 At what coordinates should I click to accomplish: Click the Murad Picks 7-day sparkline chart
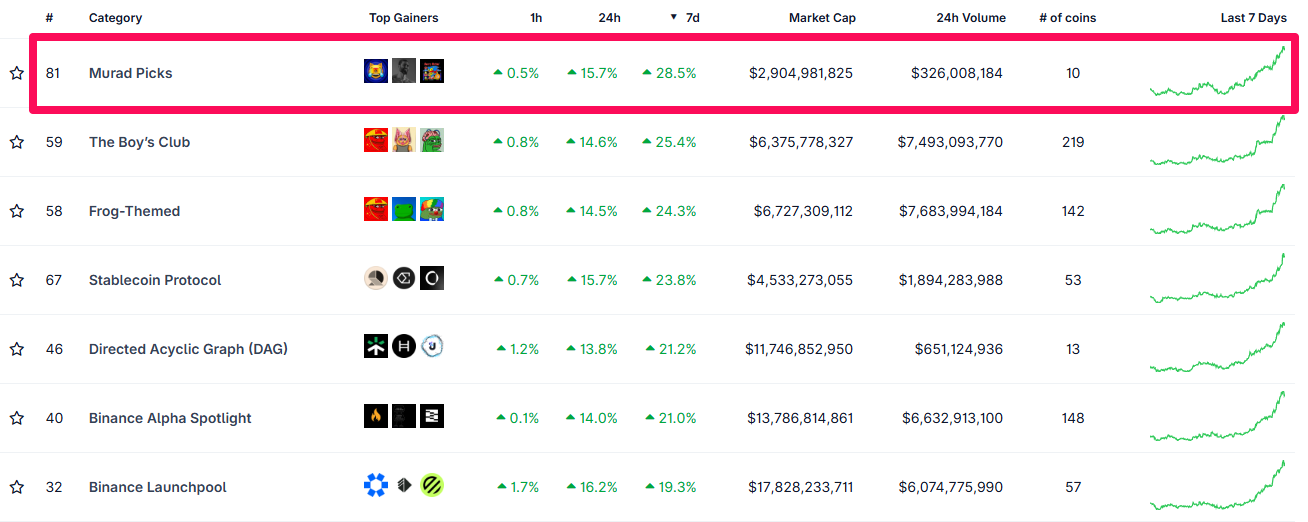(1218, 73)
